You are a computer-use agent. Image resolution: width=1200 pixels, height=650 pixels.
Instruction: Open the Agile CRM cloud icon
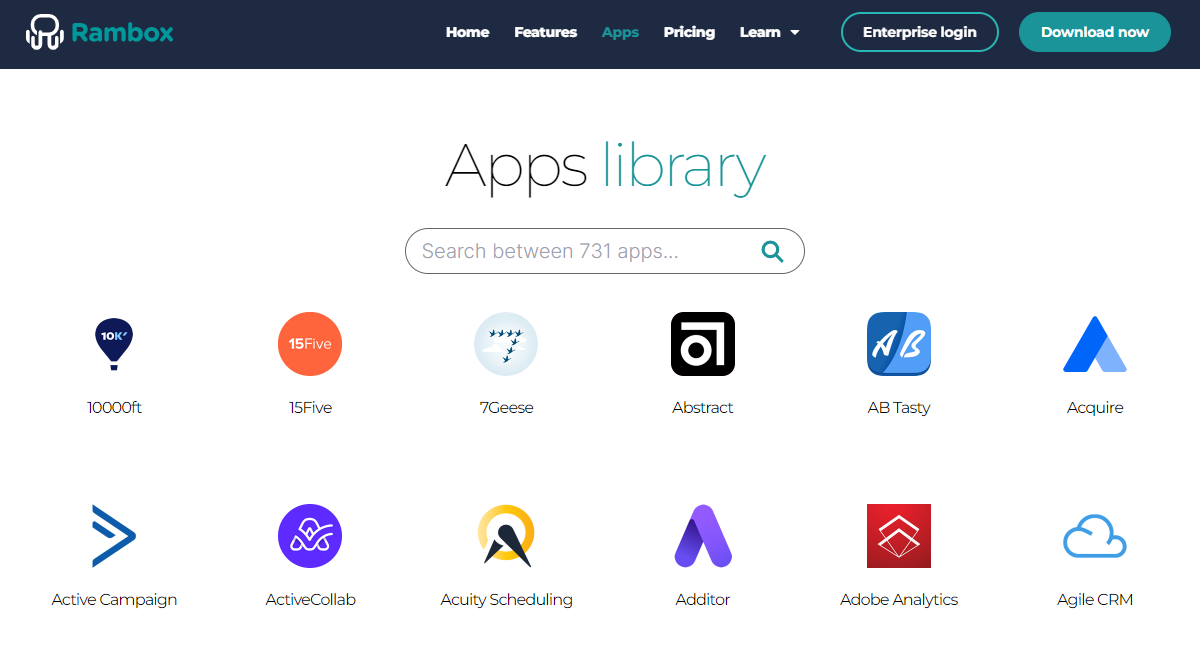tap(1095, 537)
